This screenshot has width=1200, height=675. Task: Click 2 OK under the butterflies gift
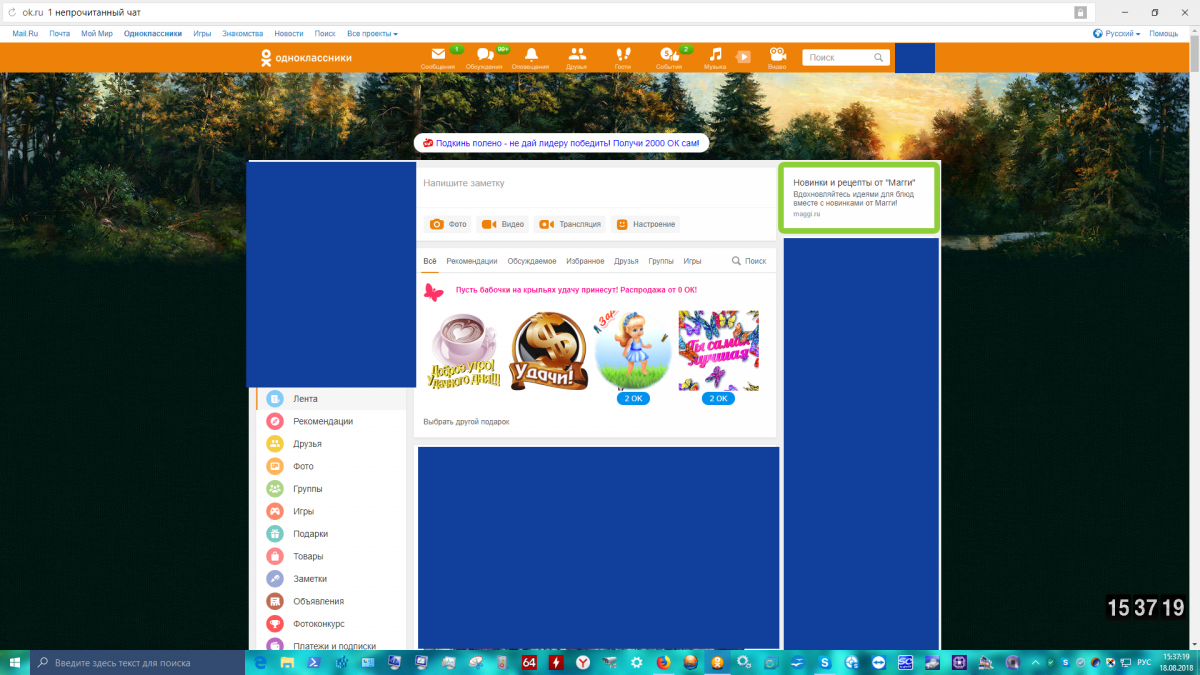coord(718,398)
